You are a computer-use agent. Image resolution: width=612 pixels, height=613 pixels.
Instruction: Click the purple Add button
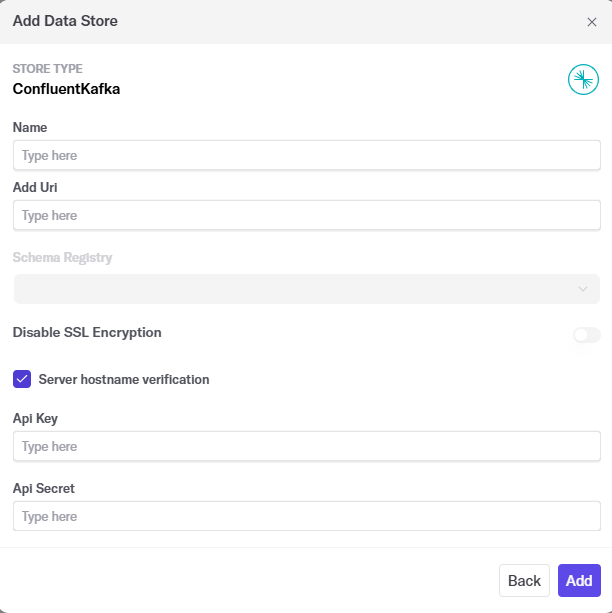tap(579, 580)
